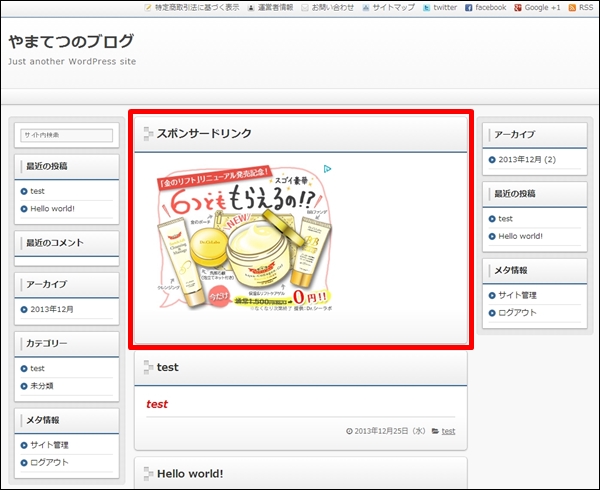Click the facebook icon in top bar
This screenshot has height=490, width=600.
(468, 8)
